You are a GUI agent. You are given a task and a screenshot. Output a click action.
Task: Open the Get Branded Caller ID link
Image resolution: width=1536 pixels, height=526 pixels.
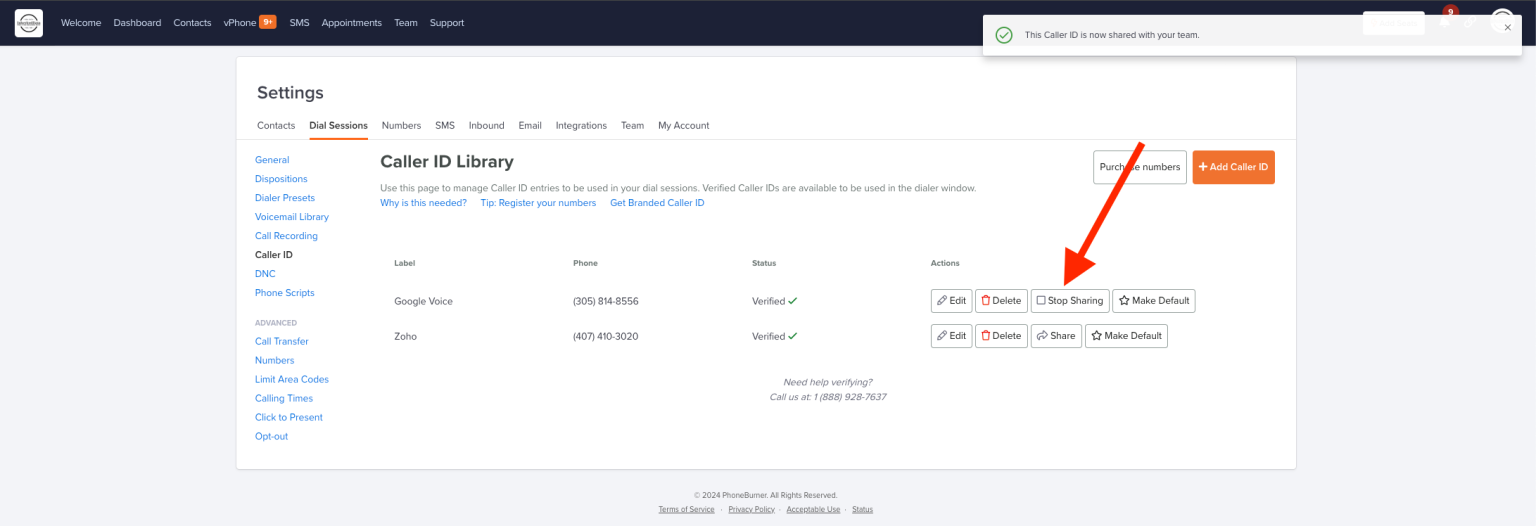coord(657,203)
